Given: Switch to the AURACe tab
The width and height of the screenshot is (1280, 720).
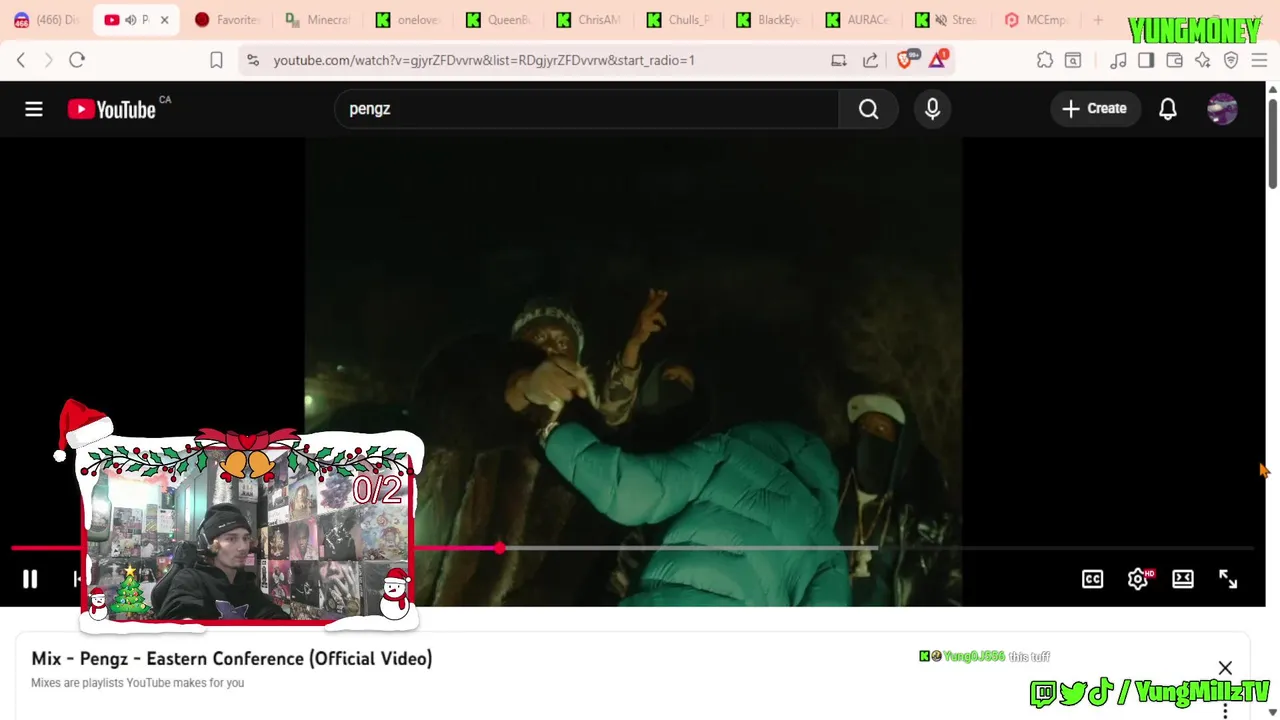Looking at the screenshot, I should pyautogui.click(x=858, y=20).
